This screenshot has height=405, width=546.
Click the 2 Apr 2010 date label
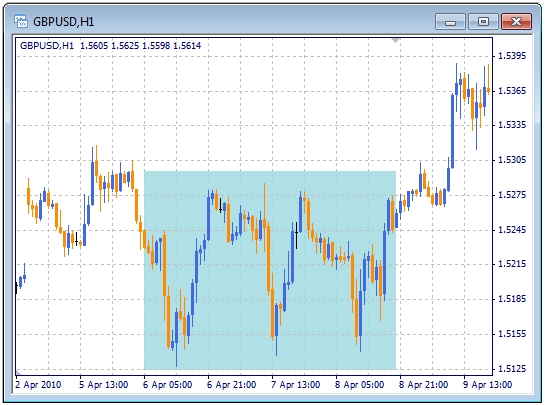point(38,385)
